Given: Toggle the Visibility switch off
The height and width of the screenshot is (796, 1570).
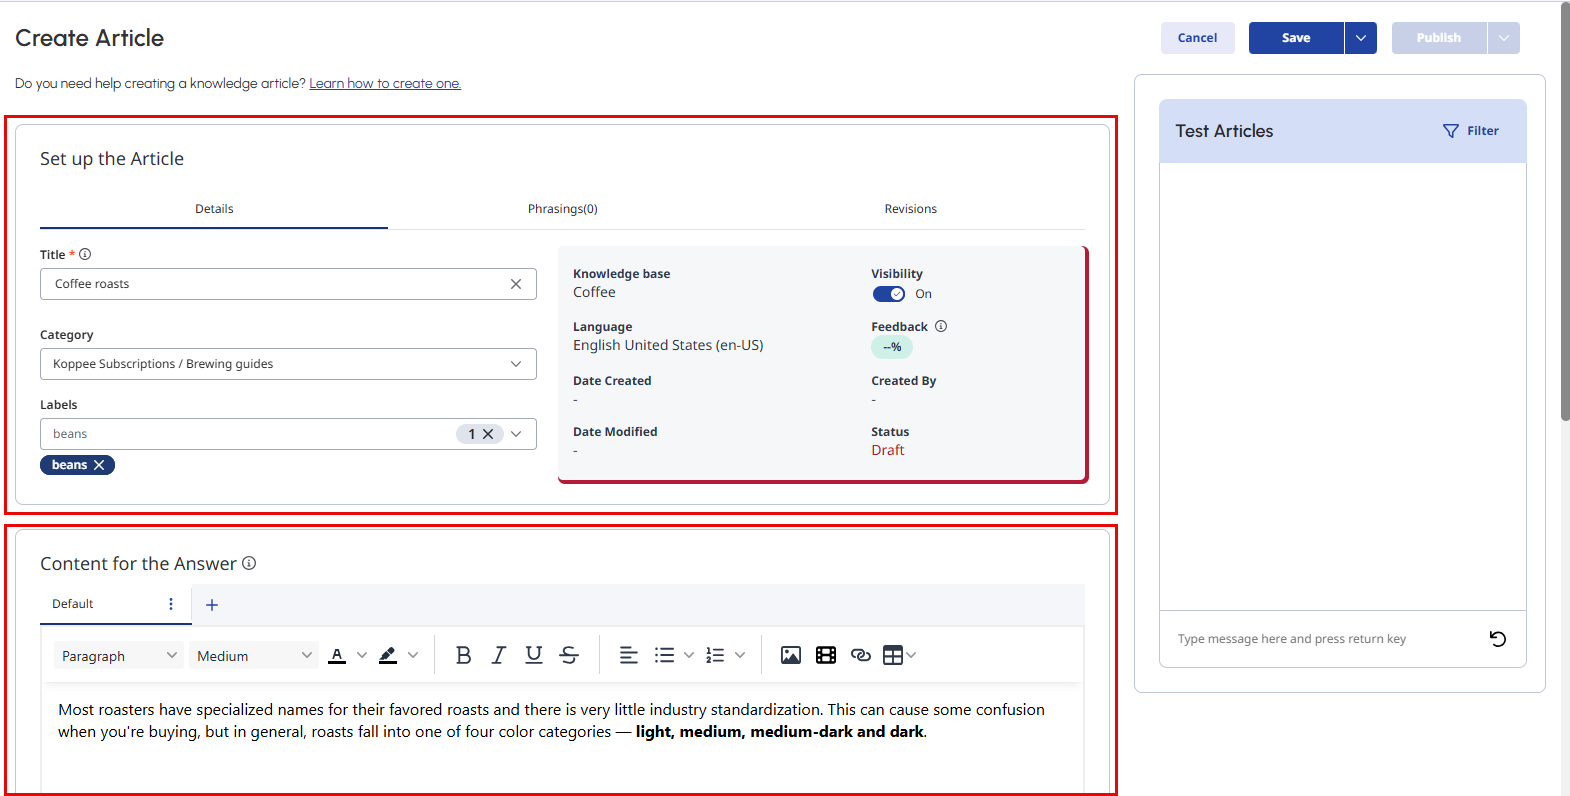Looking at the screenshot, I should 888,294.
